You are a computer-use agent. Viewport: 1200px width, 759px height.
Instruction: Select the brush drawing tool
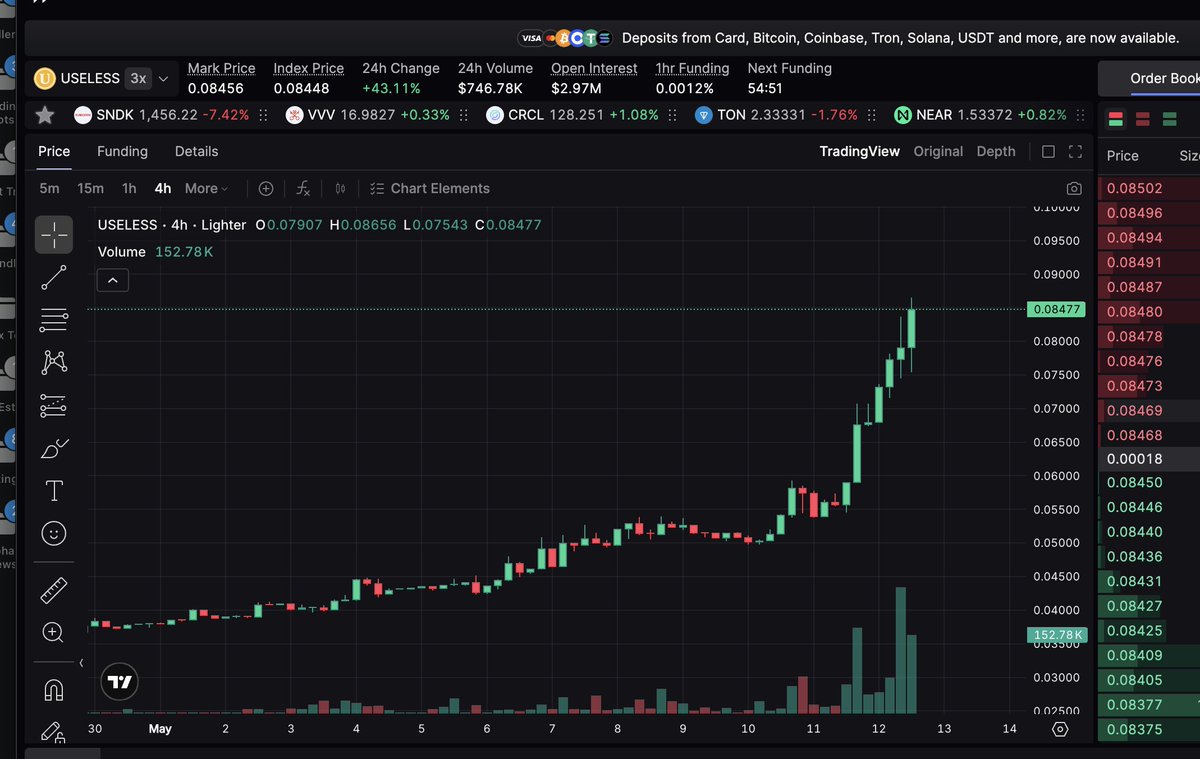tap(54, 448)
